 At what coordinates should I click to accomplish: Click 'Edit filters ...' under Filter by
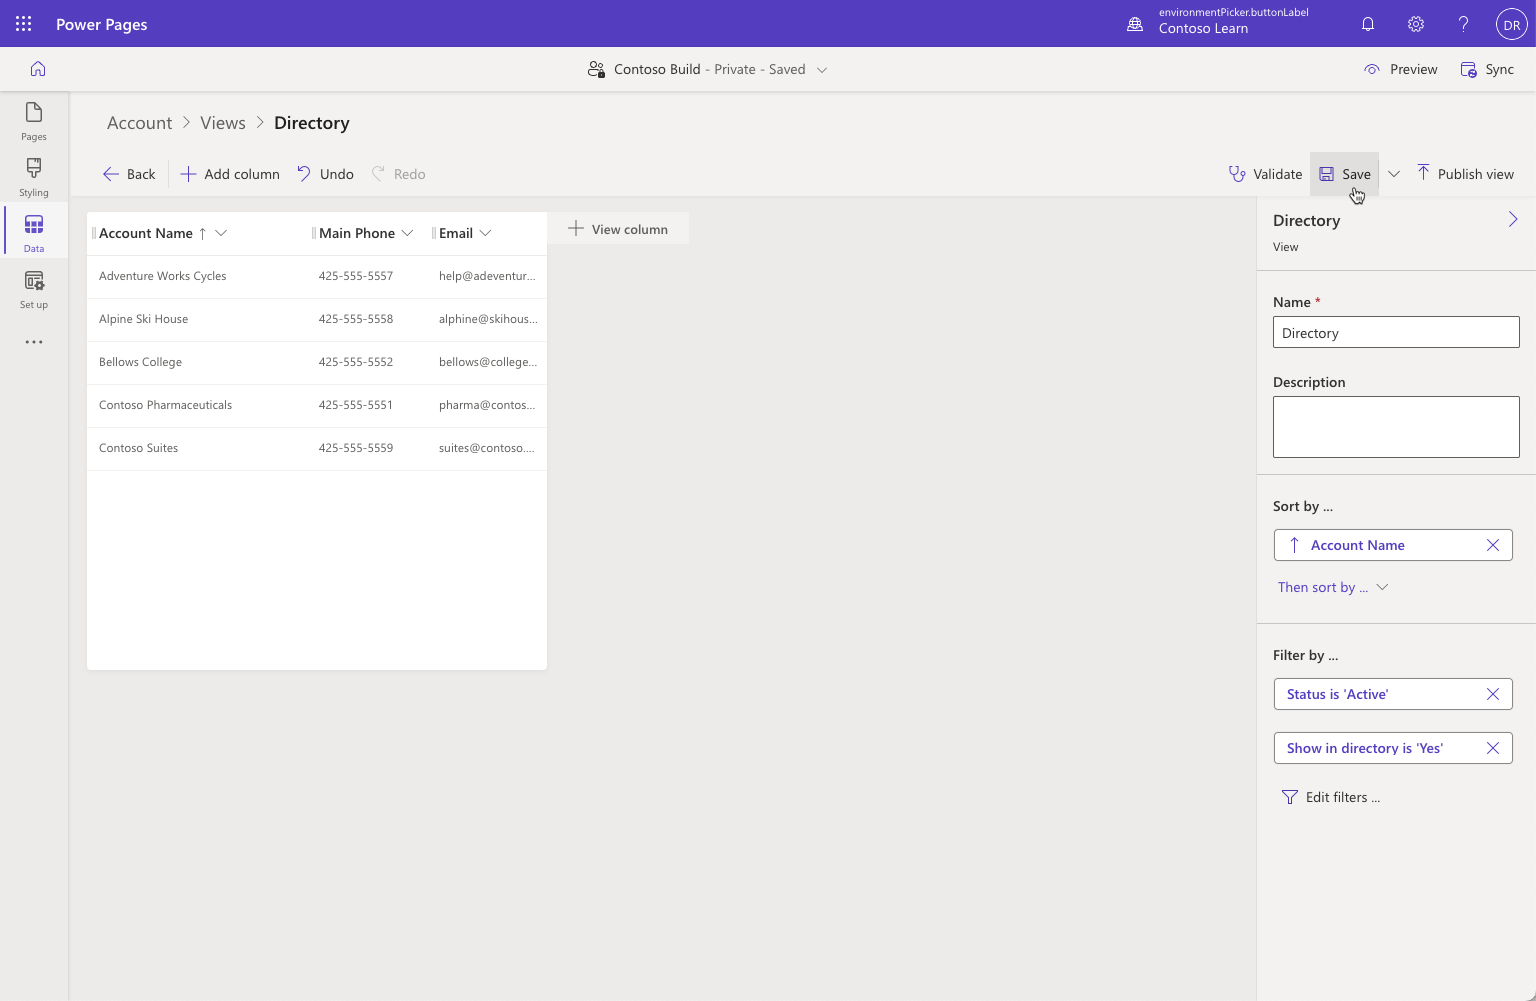1341,796
